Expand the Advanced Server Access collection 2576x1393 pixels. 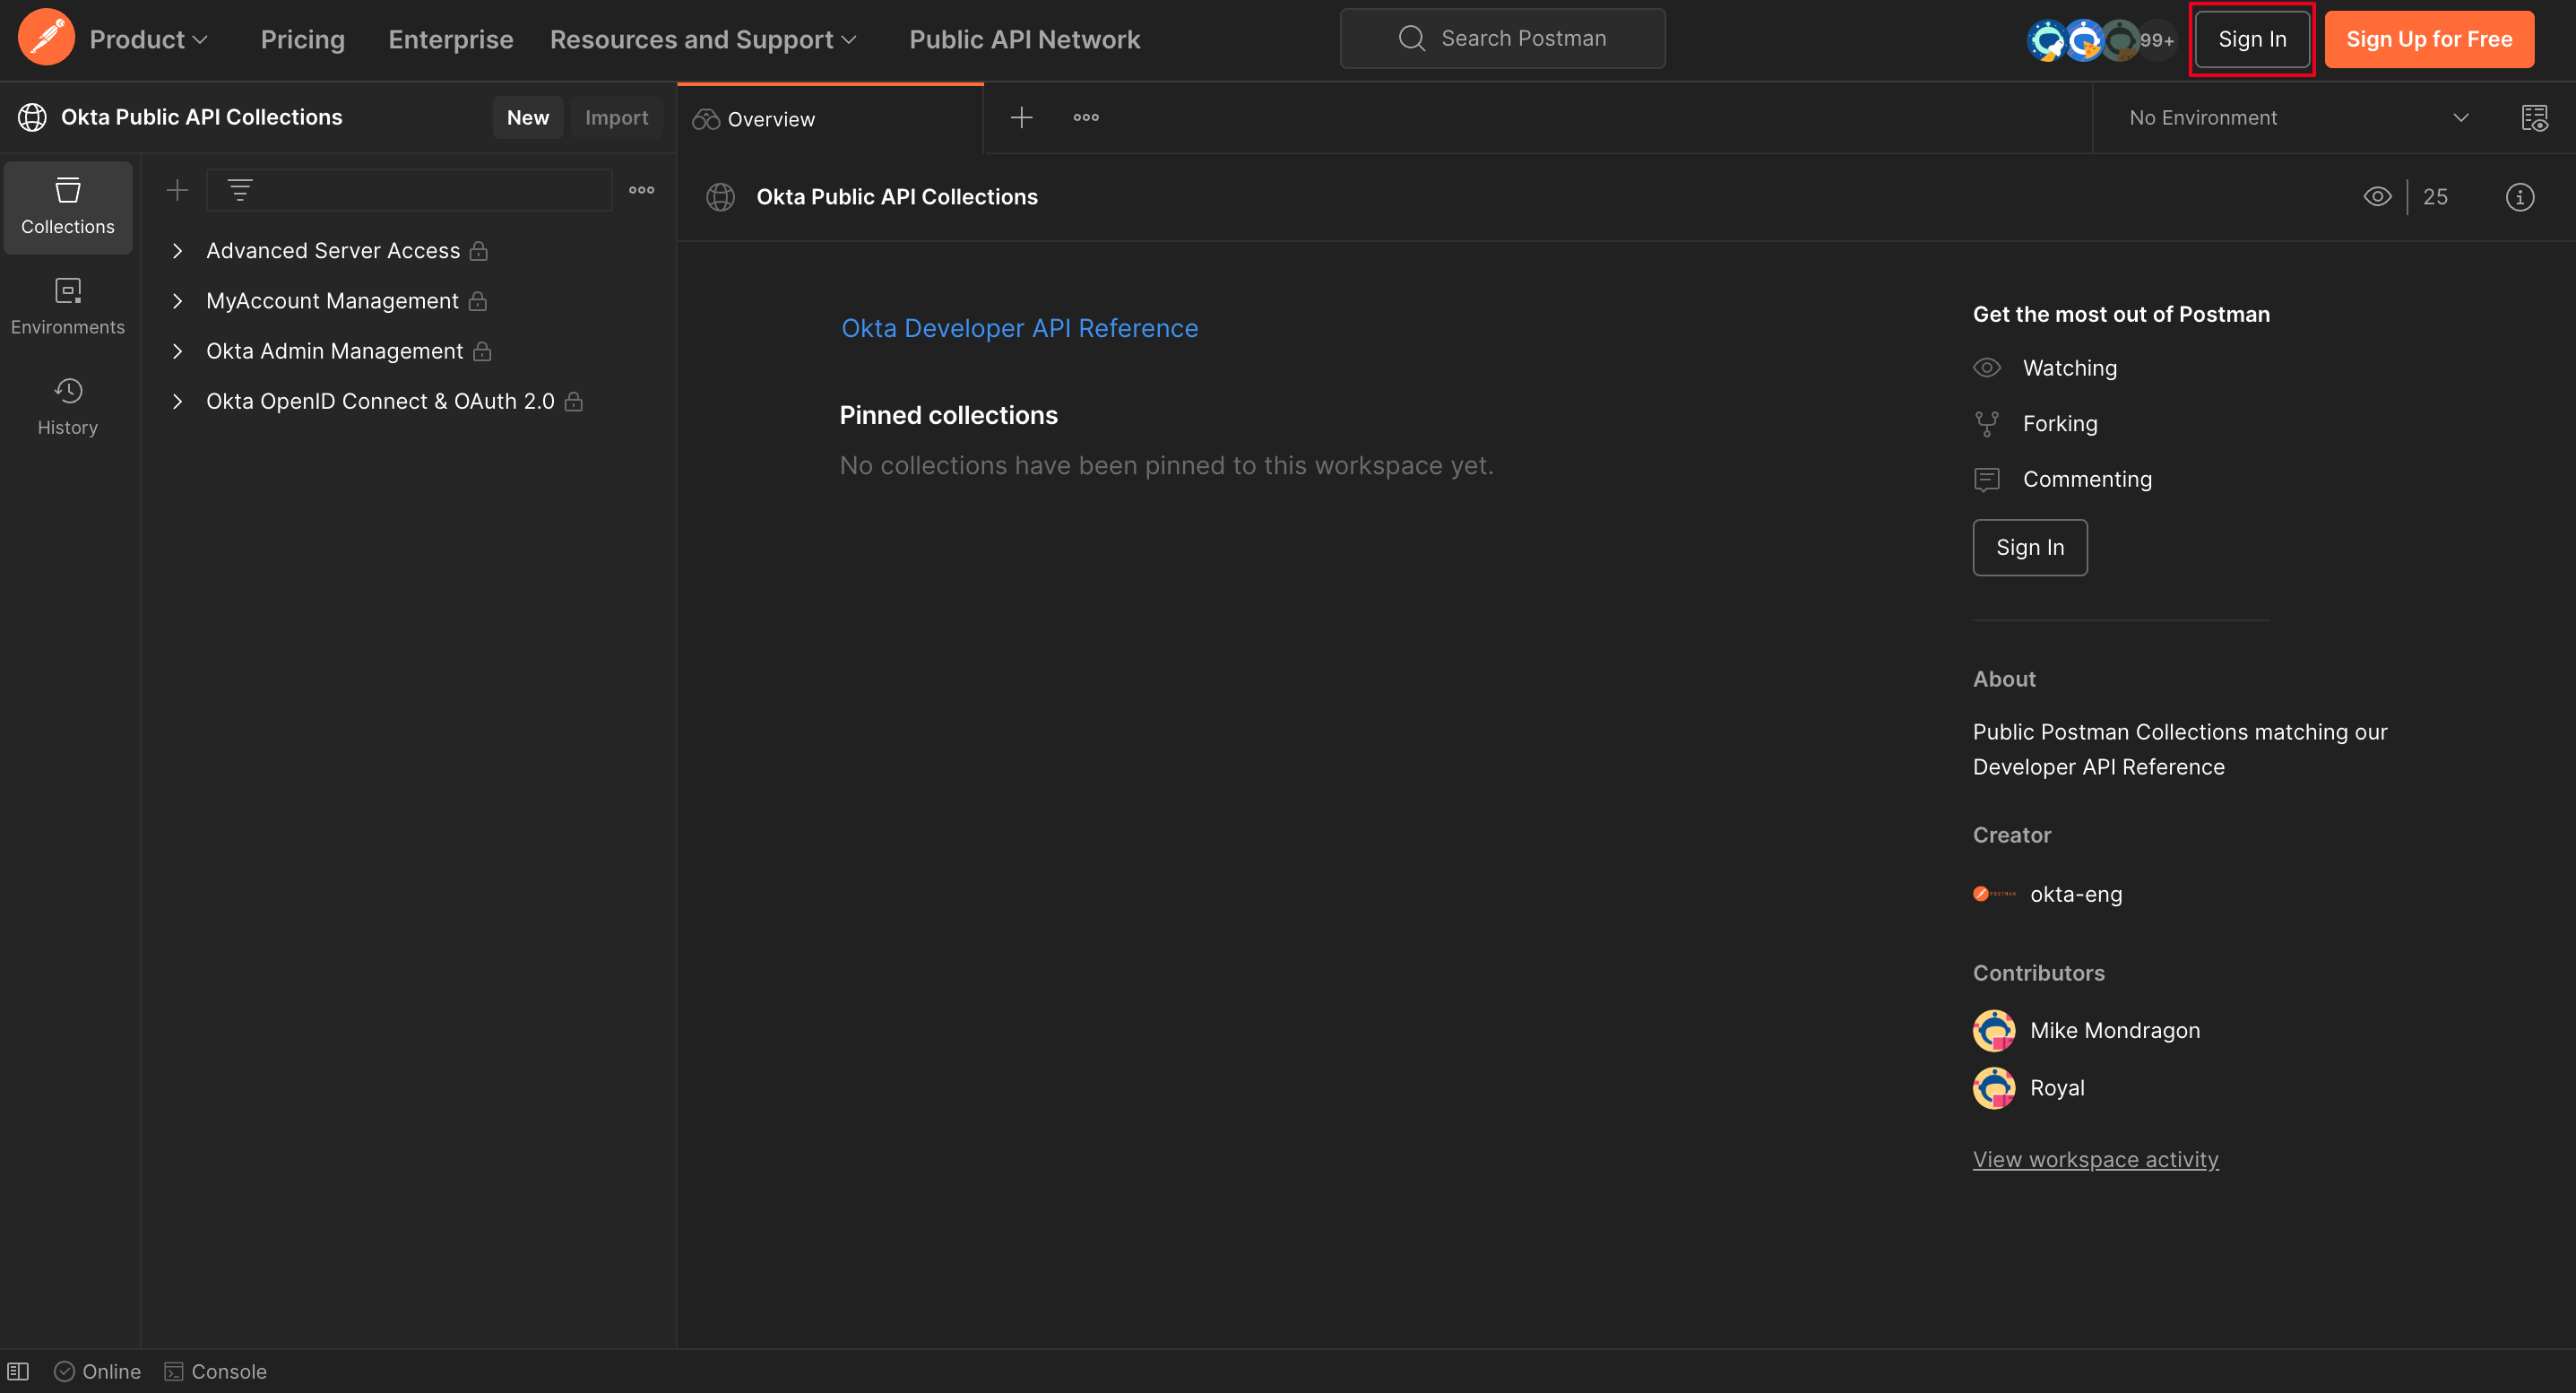177,251
